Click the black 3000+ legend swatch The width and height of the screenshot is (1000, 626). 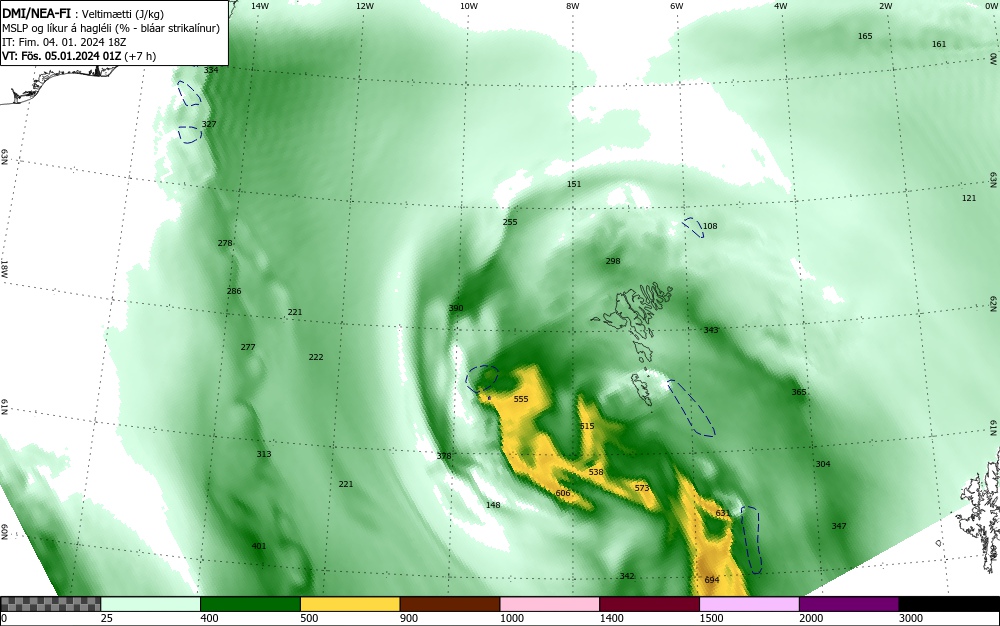click(x=949, y=604)
